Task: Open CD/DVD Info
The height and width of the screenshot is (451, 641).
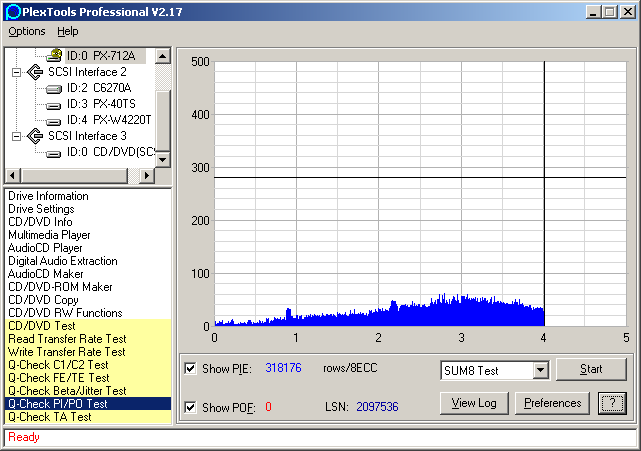Action: pyautogui.click(x=40, y=222)
